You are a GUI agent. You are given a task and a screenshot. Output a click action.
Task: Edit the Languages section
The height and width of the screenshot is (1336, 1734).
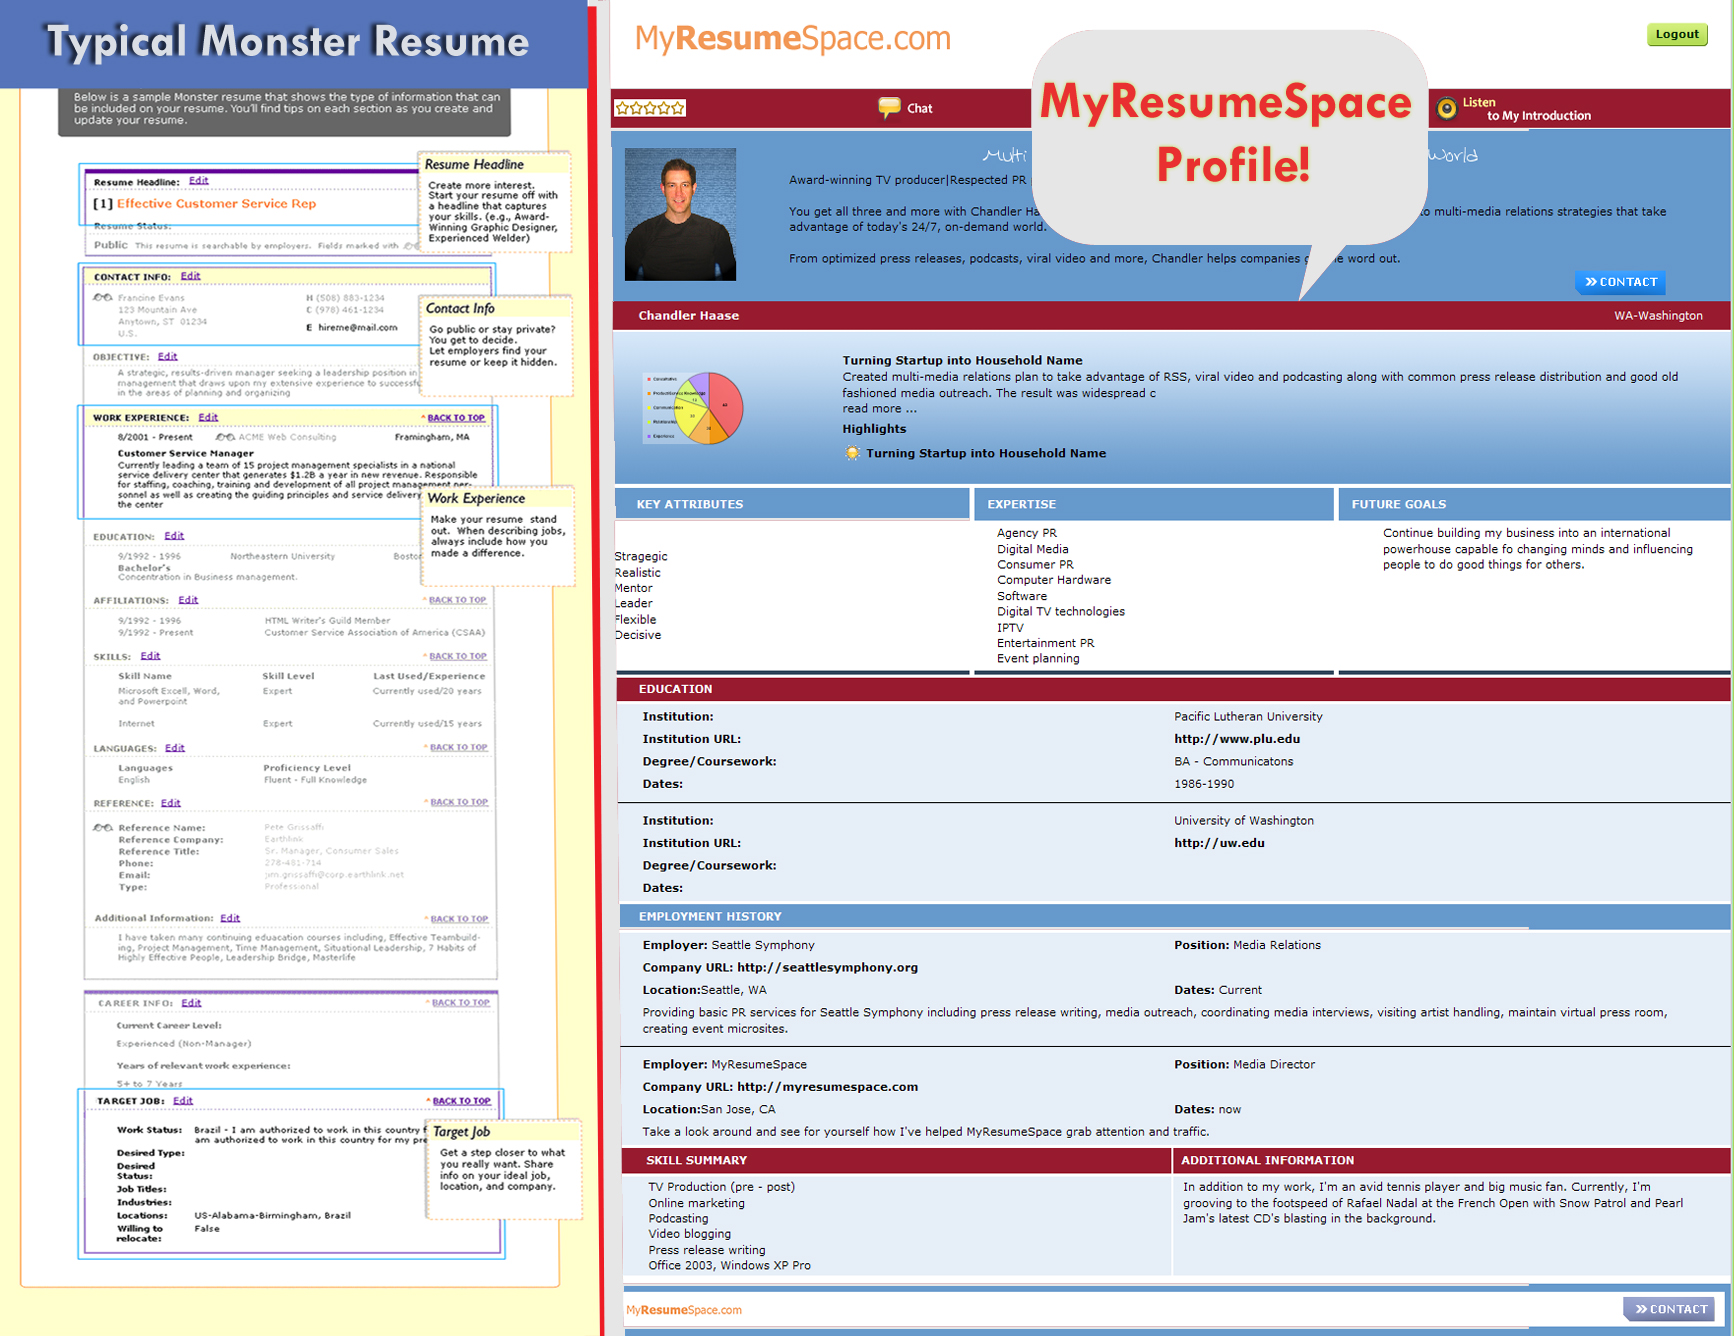[x=175, y=748]
